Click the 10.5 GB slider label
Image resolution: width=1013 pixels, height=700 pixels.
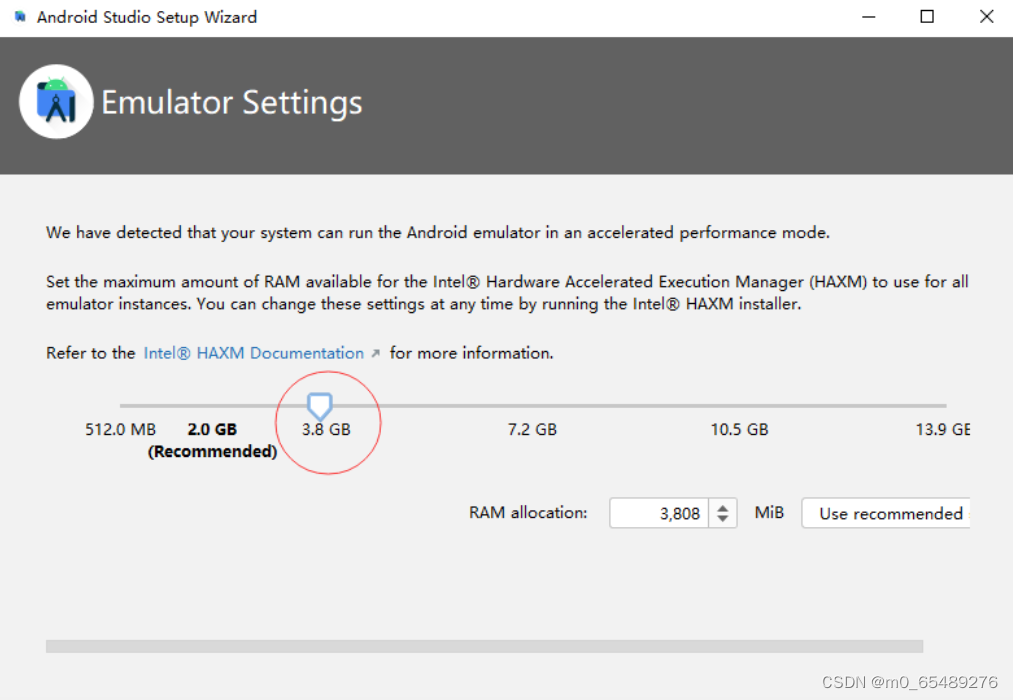[x=740, y=430]
